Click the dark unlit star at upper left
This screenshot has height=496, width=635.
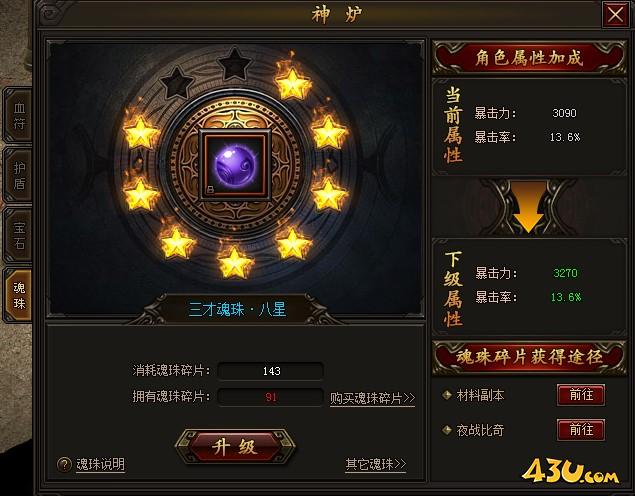click(177, 82)
